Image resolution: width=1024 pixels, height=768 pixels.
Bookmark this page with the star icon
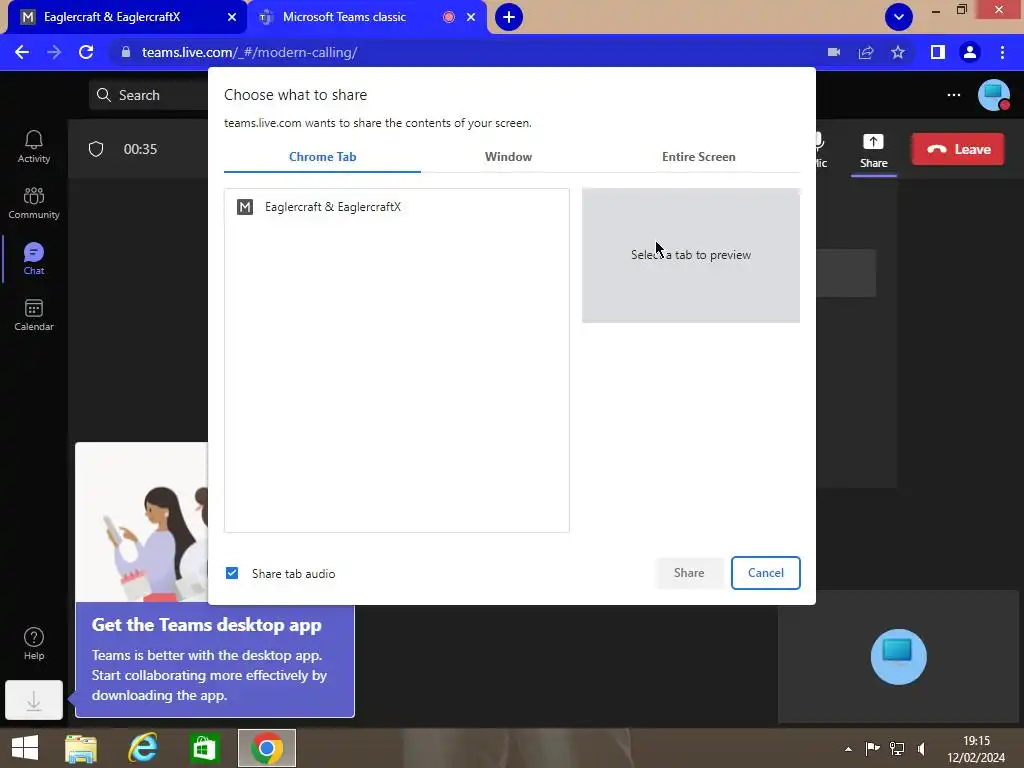(x=898, y=52)
